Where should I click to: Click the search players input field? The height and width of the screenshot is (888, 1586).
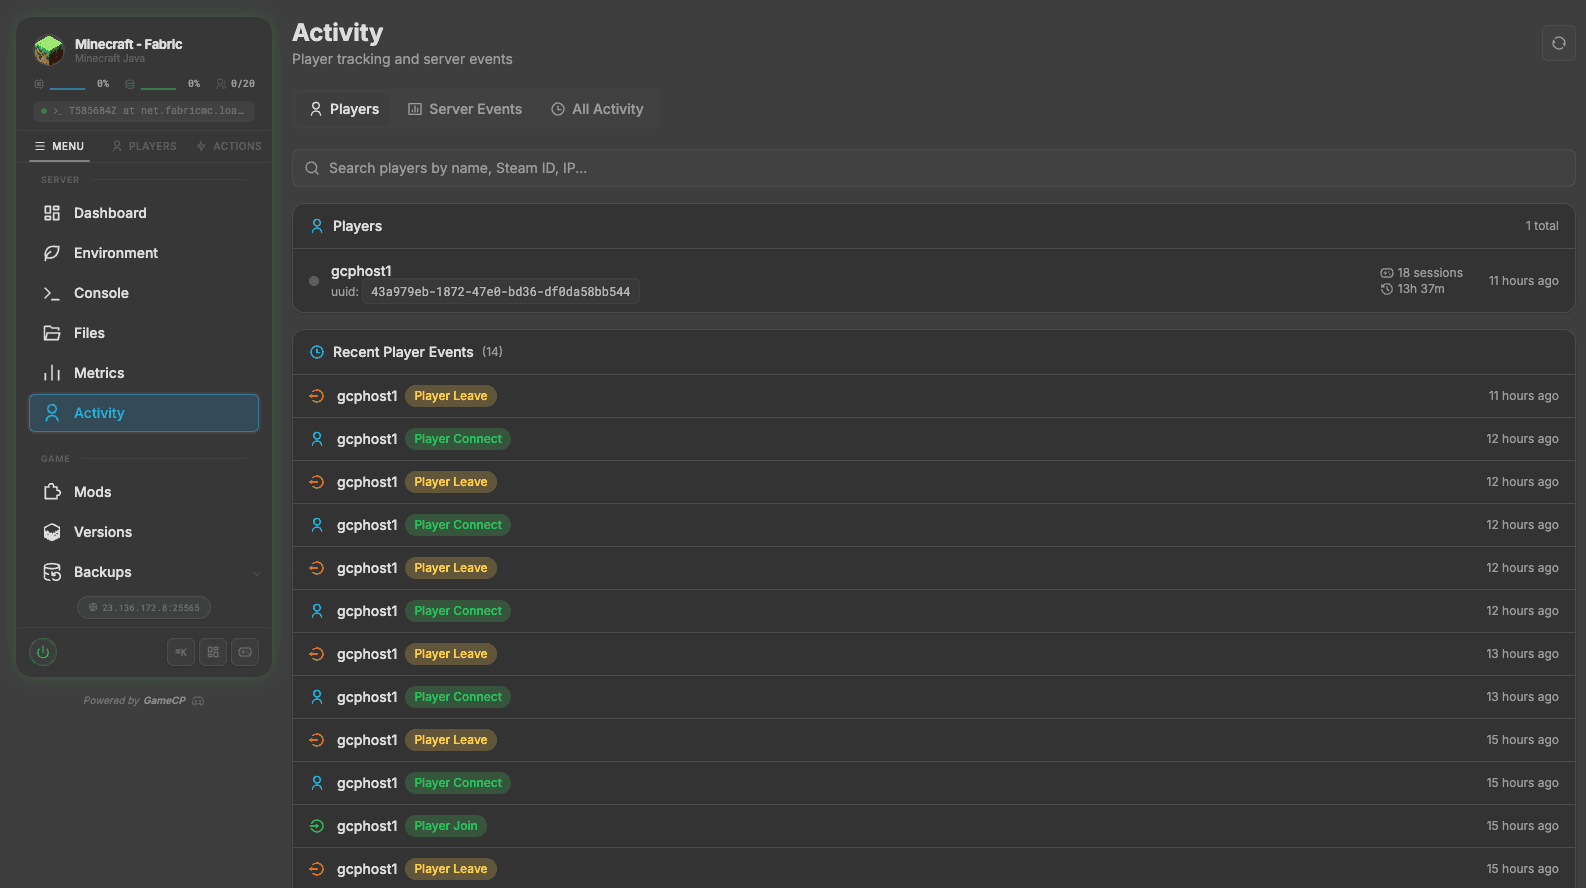click(x=933, y=168)
